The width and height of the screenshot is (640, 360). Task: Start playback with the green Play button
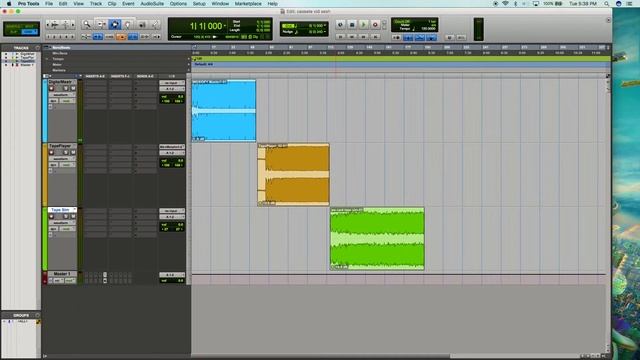click(363, 25)
